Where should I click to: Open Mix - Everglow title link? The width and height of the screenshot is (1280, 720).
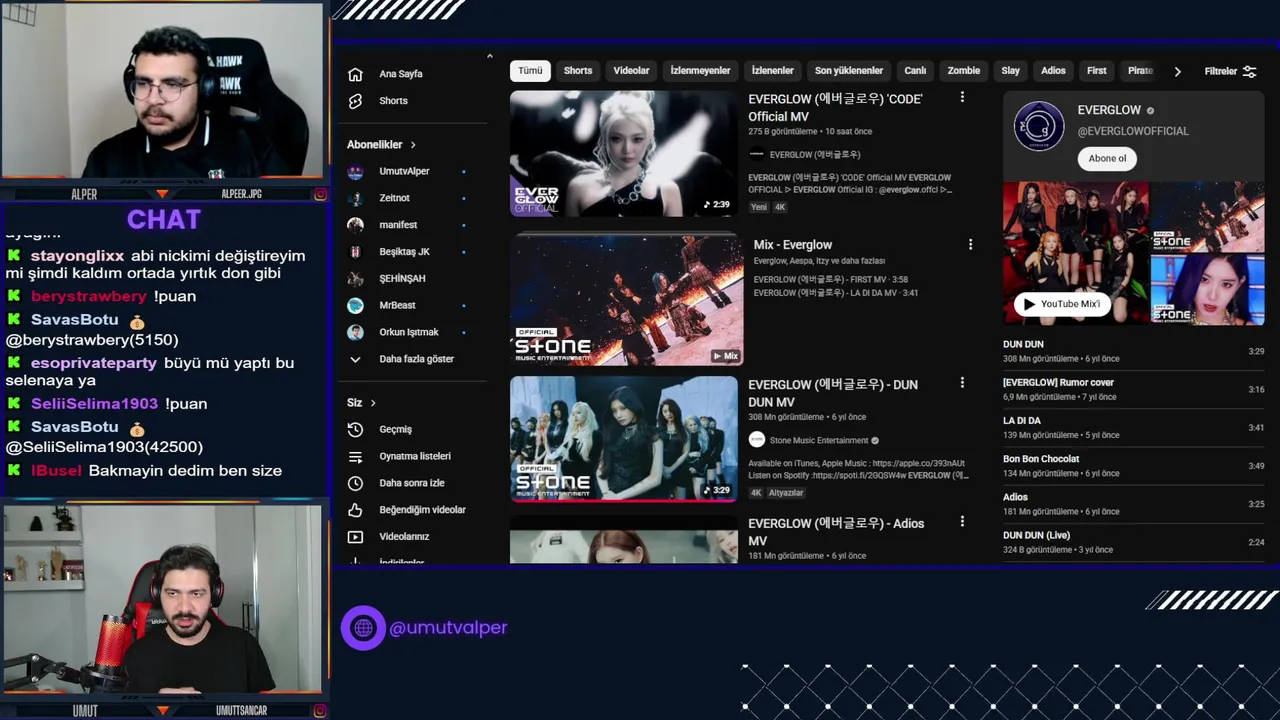(793, 245)
